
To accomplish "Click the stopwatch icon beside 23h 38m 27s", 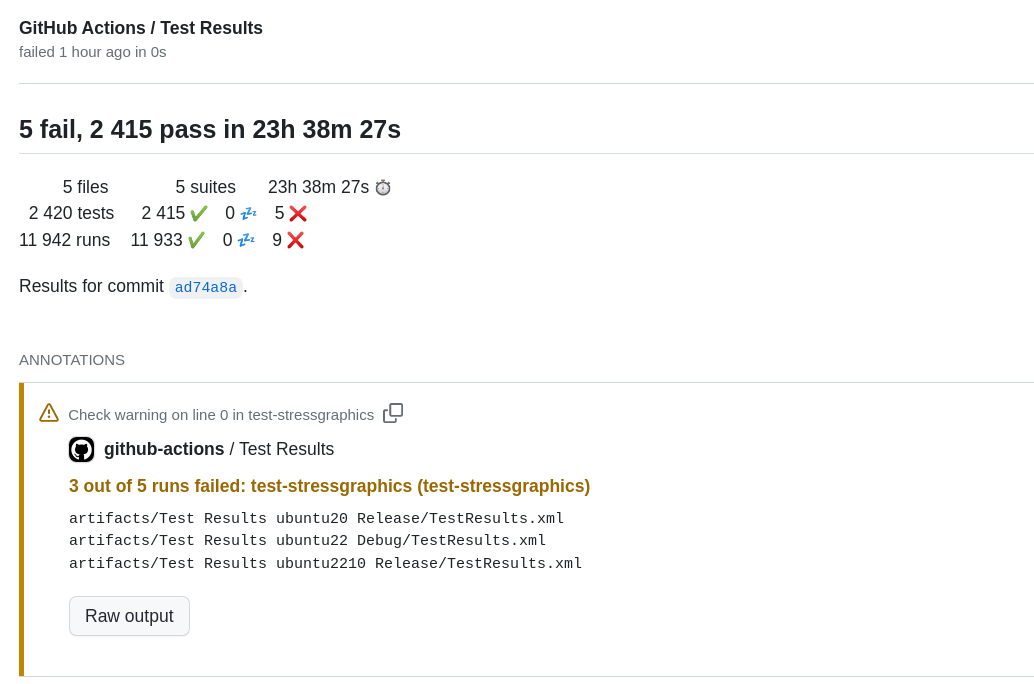I will (x=382, y=188).
